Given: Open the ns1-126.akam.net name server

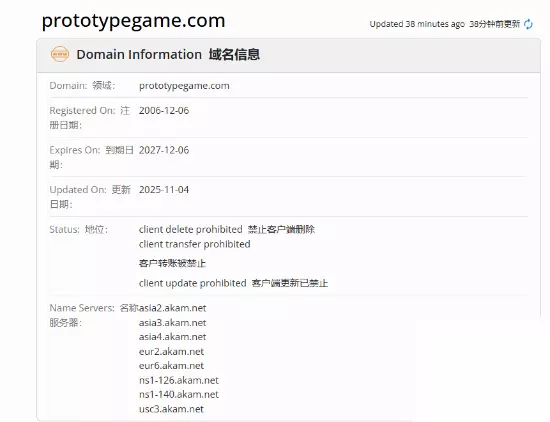Looking at the screenshot, I should (179, 380).
